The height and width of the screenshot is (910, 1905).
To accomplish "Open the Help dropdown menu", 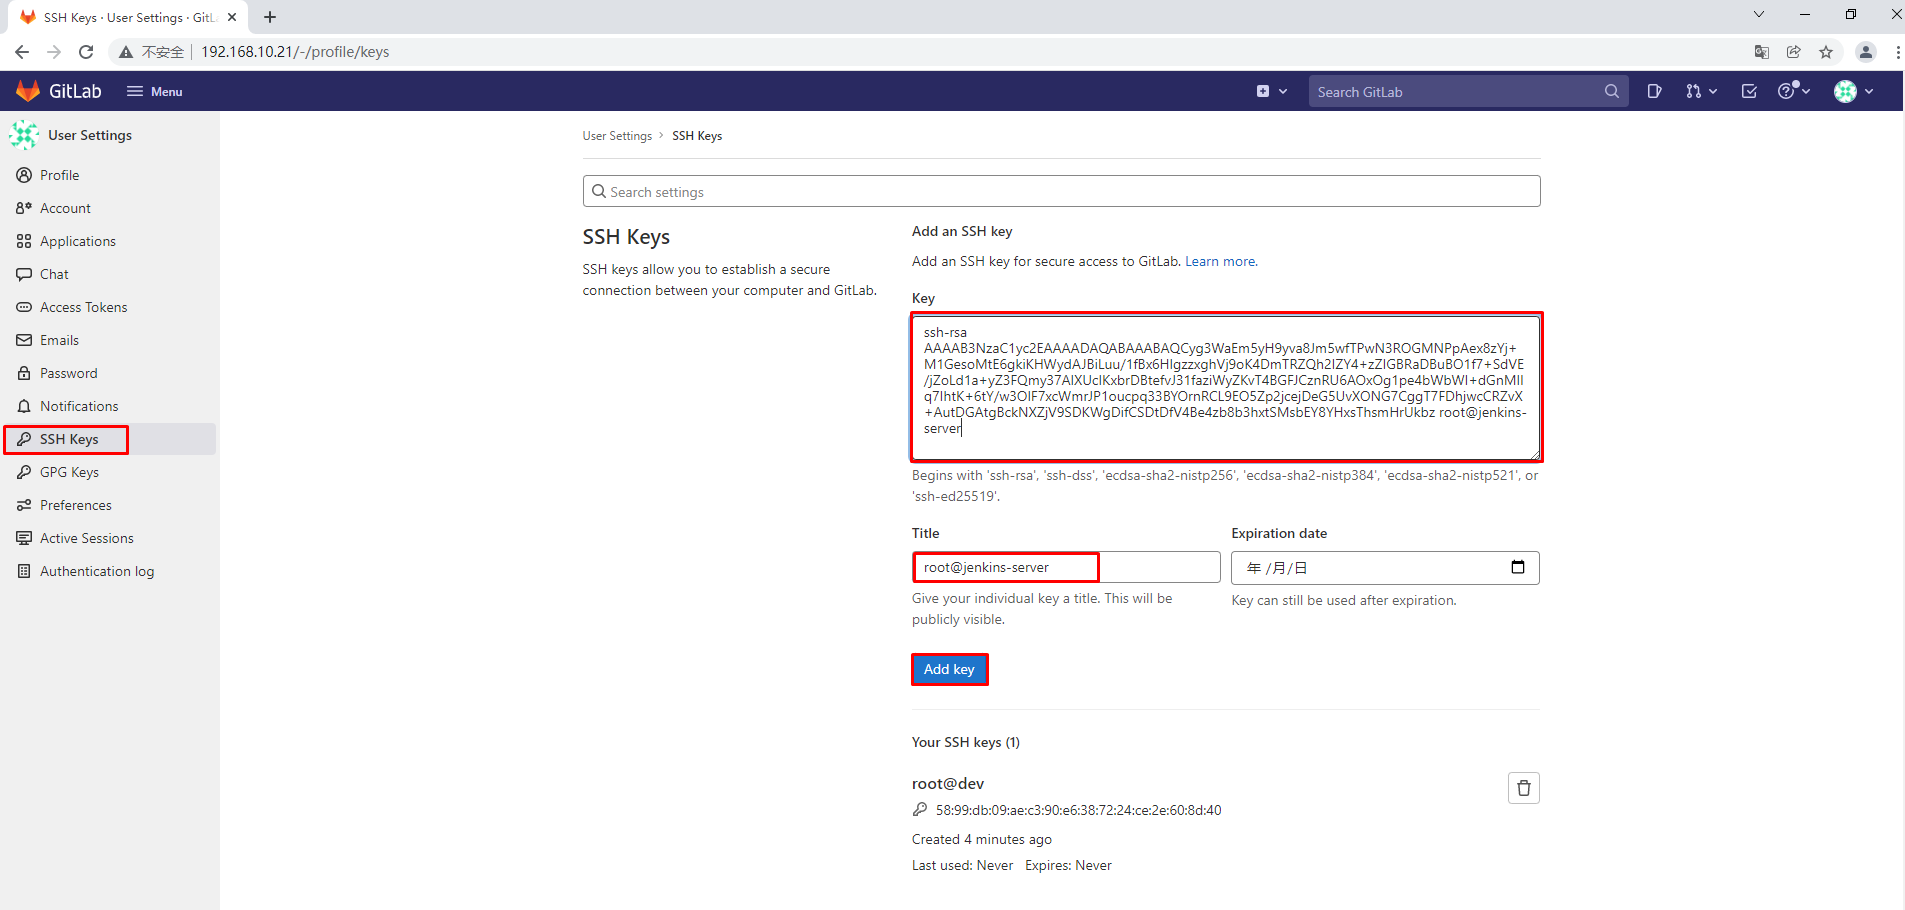I will click(x=1793, y=91).
